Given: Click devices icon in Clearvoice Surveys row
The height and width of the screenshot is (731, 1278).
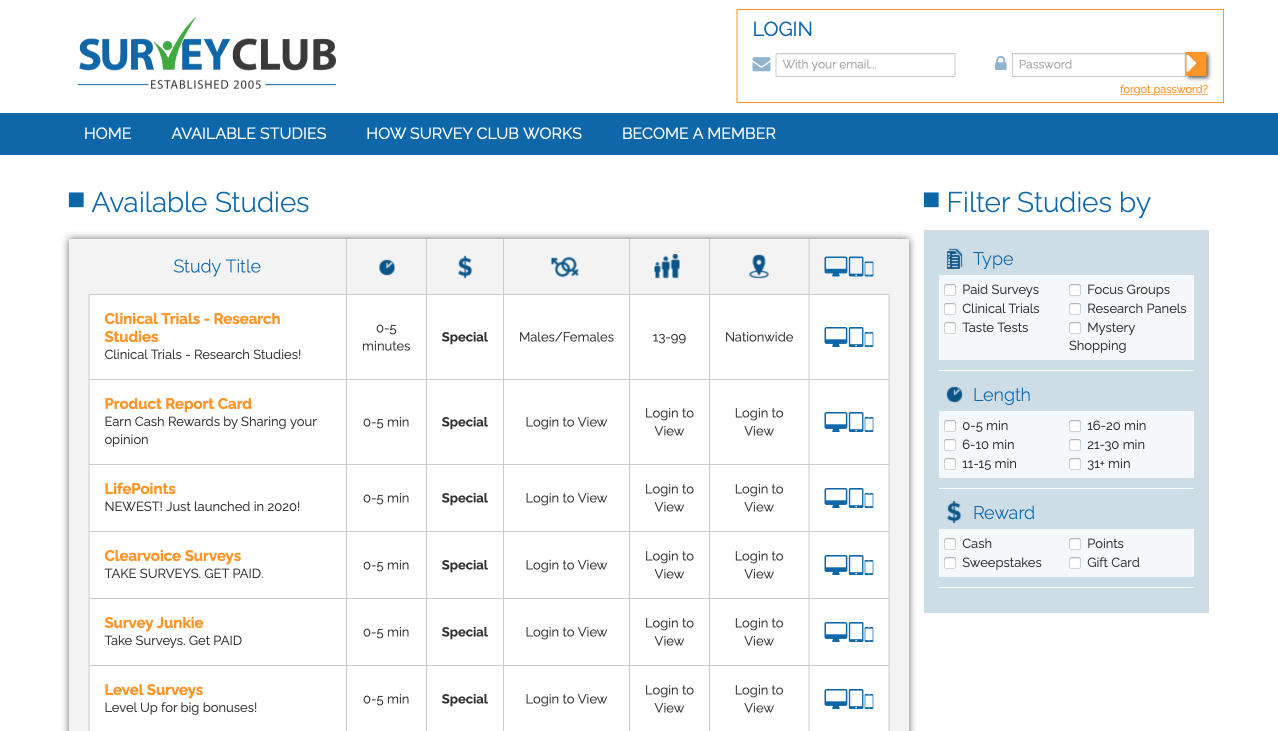Looking at the screenshot, I should point(849,565).
